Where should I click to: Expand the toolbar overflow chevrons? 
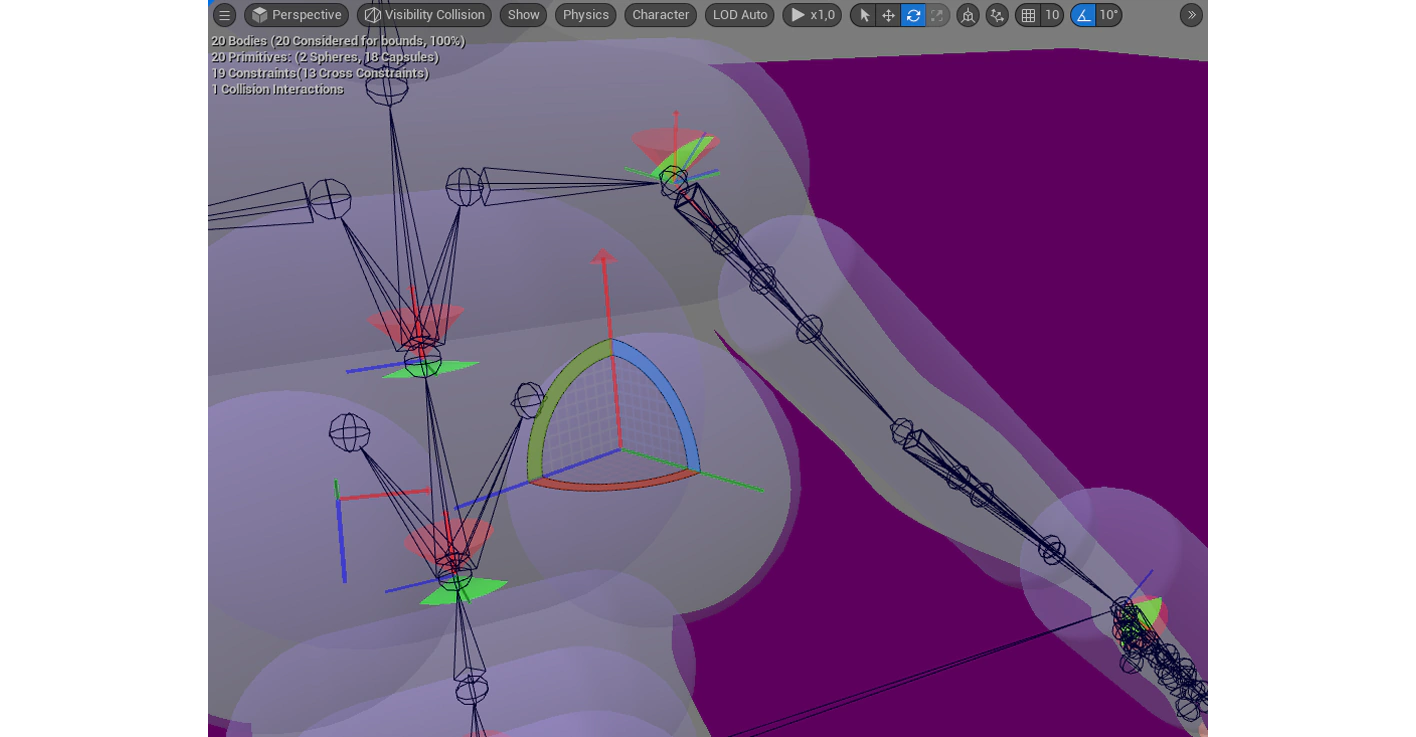(1191, 15)
